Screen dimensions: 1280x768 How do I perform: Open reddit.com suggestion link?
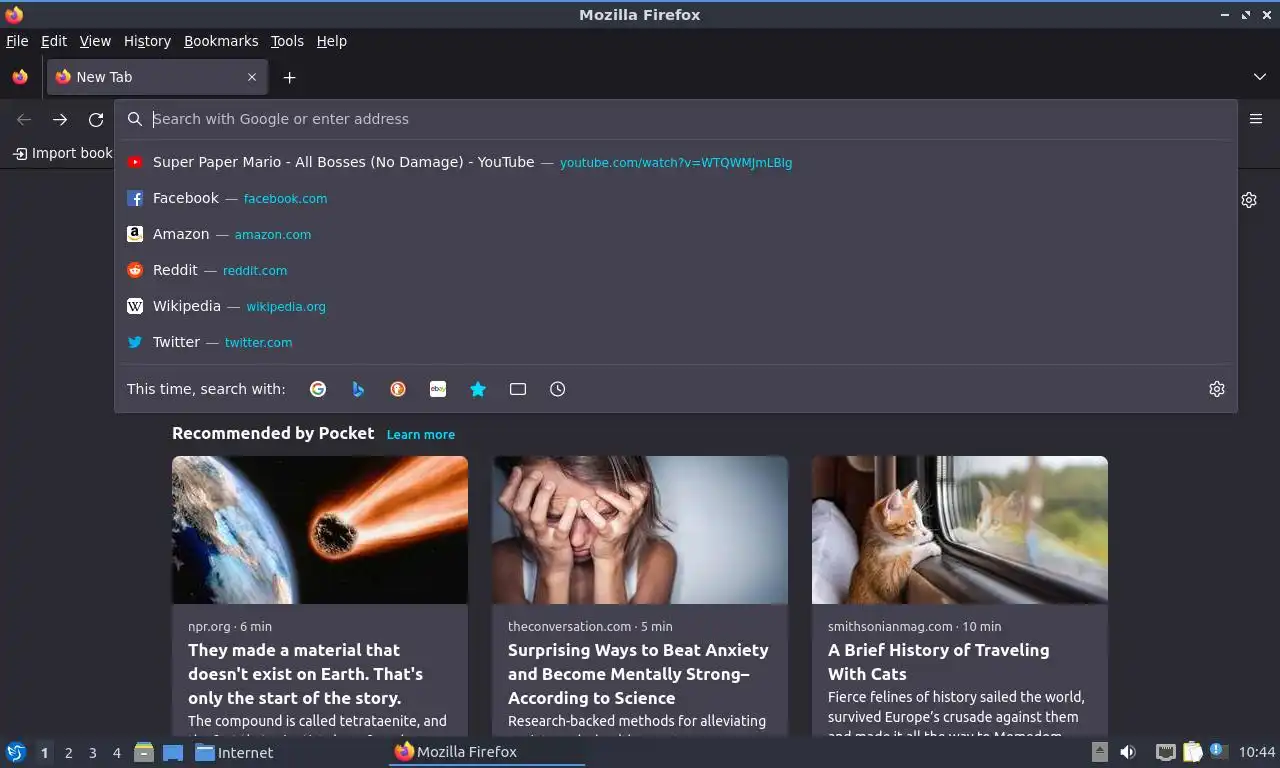255,271
